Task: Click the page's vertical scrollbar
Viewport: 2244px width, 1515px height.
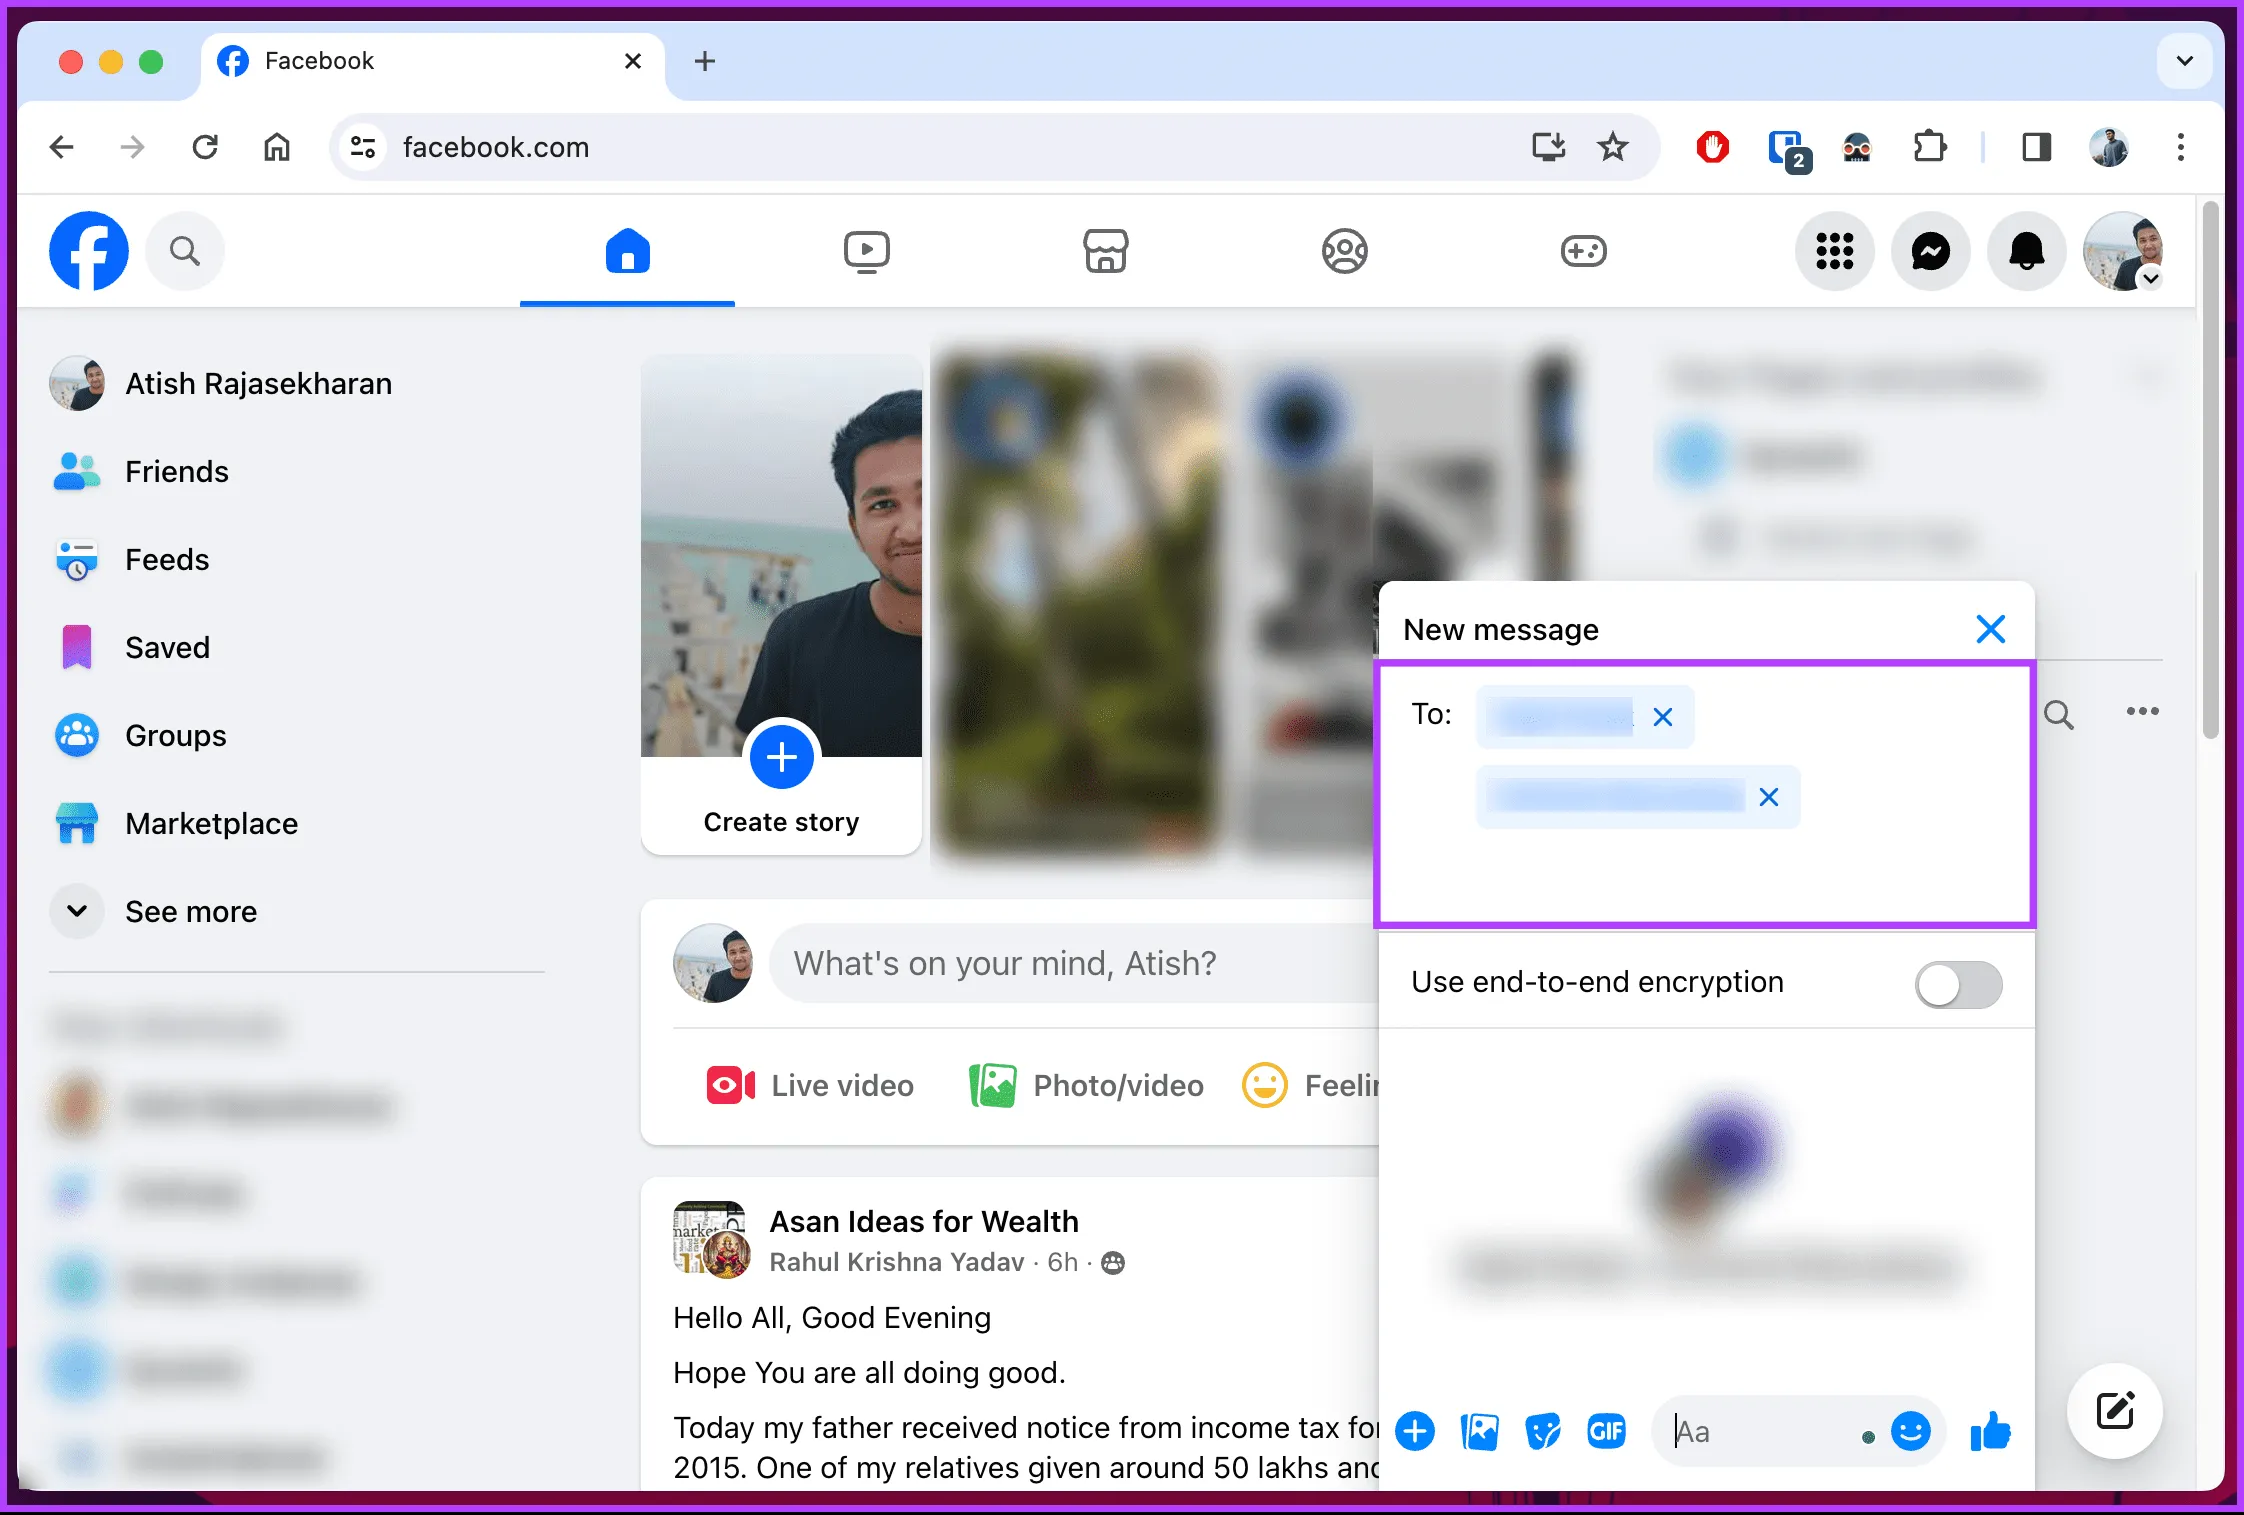Action: point(2210,470)
